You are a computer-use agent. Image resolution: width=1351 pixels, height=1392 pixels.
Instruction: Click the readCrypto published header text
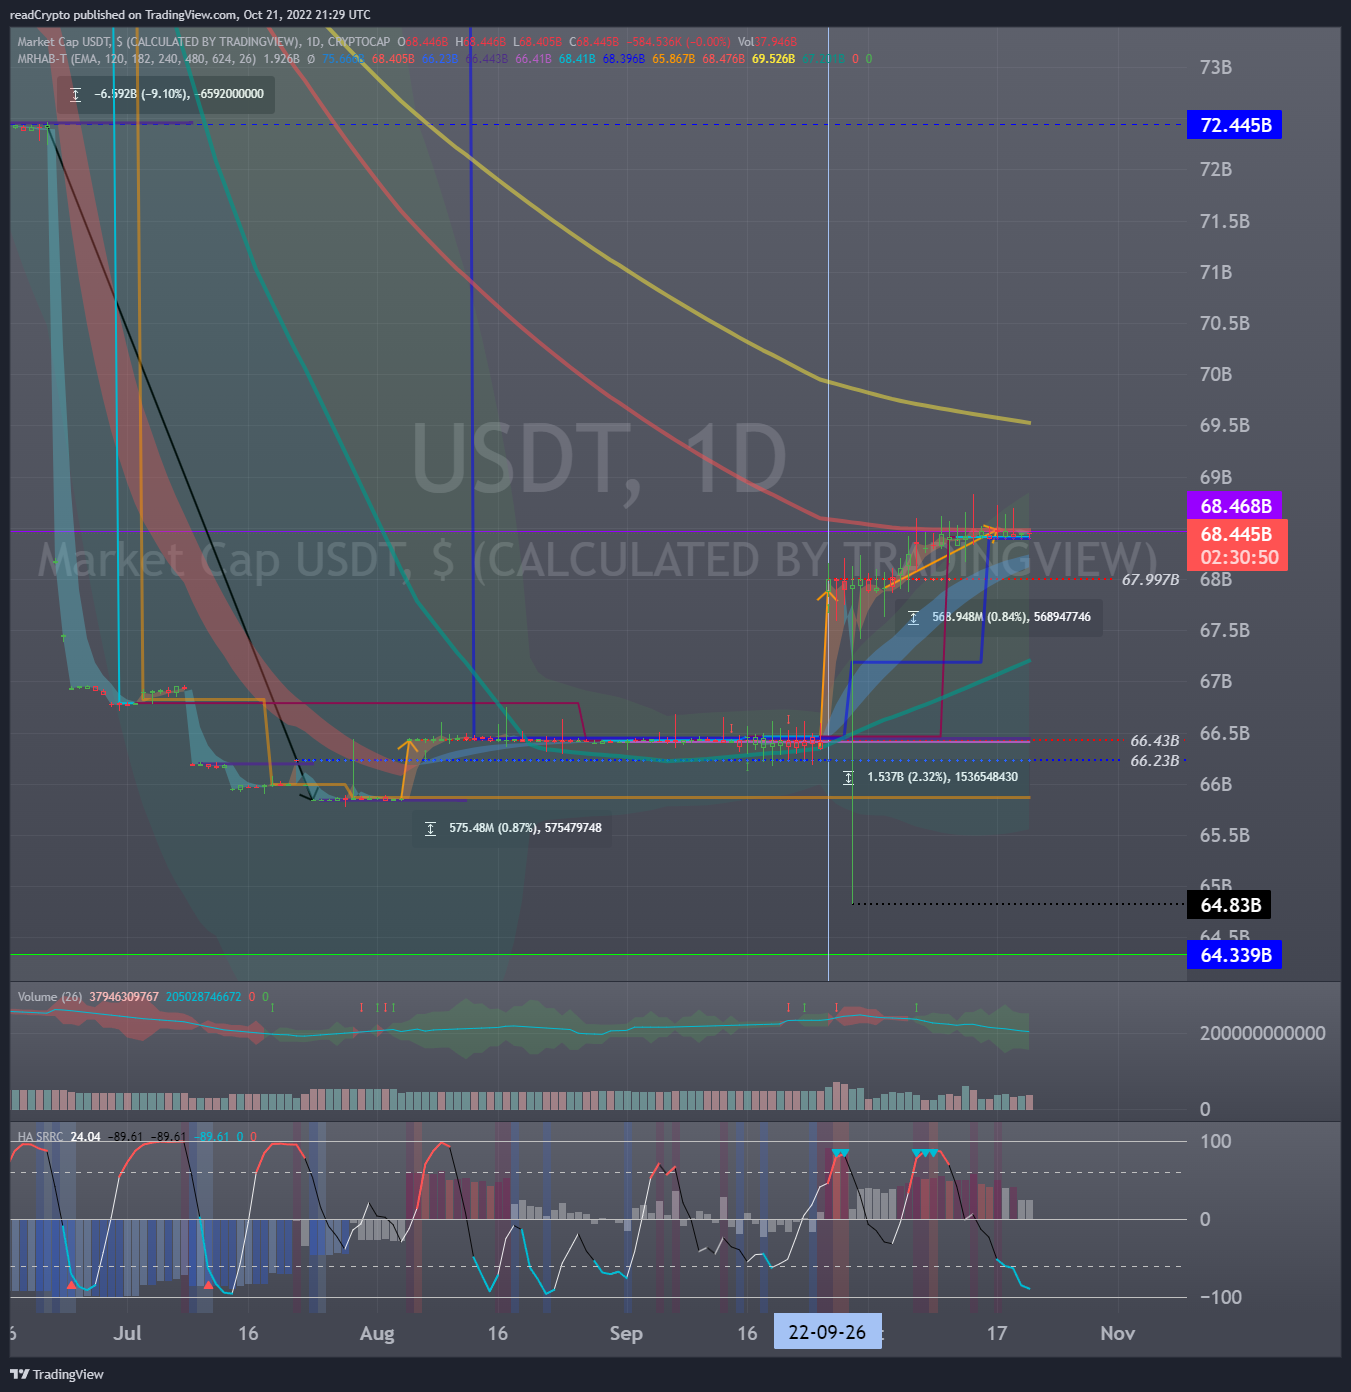190,15
